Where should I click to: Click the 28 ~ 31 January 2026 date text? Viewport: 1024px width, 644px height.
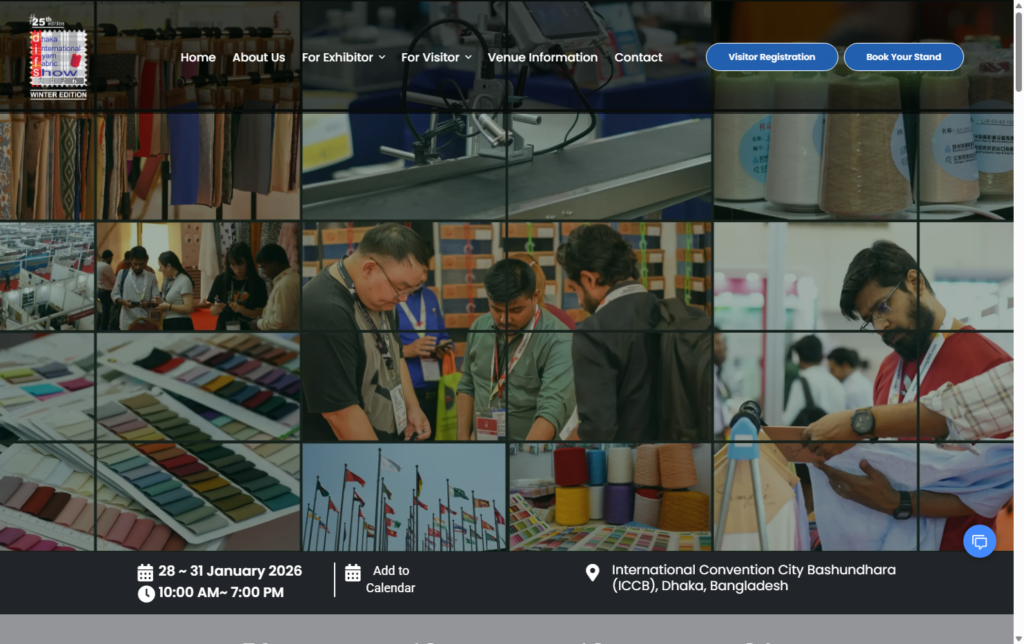229,571
